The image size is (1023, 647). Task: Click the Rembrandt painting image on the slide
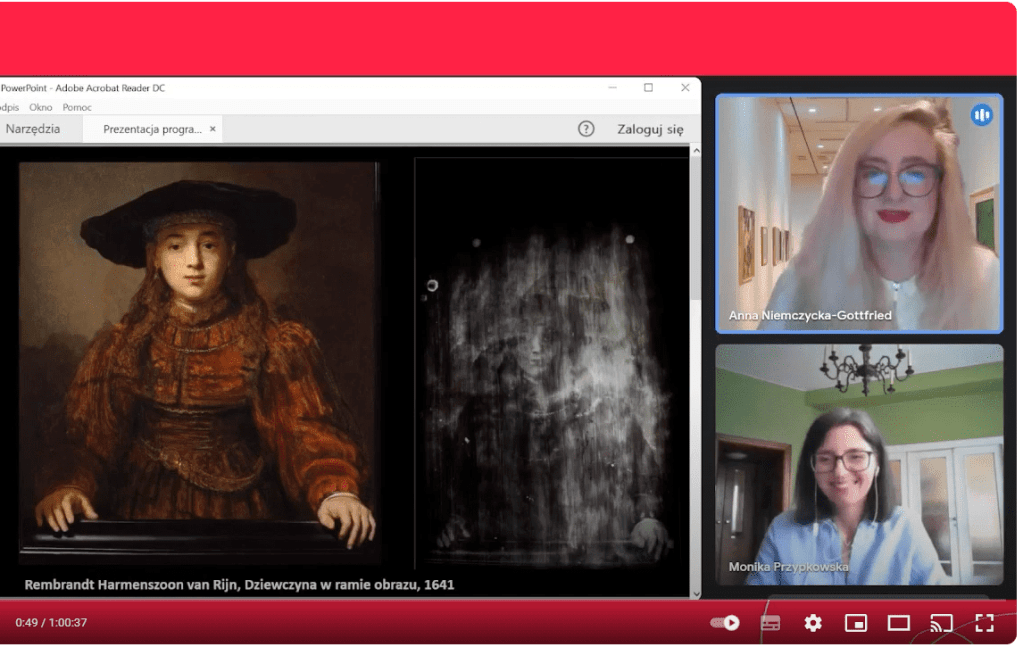pos(200,360)
